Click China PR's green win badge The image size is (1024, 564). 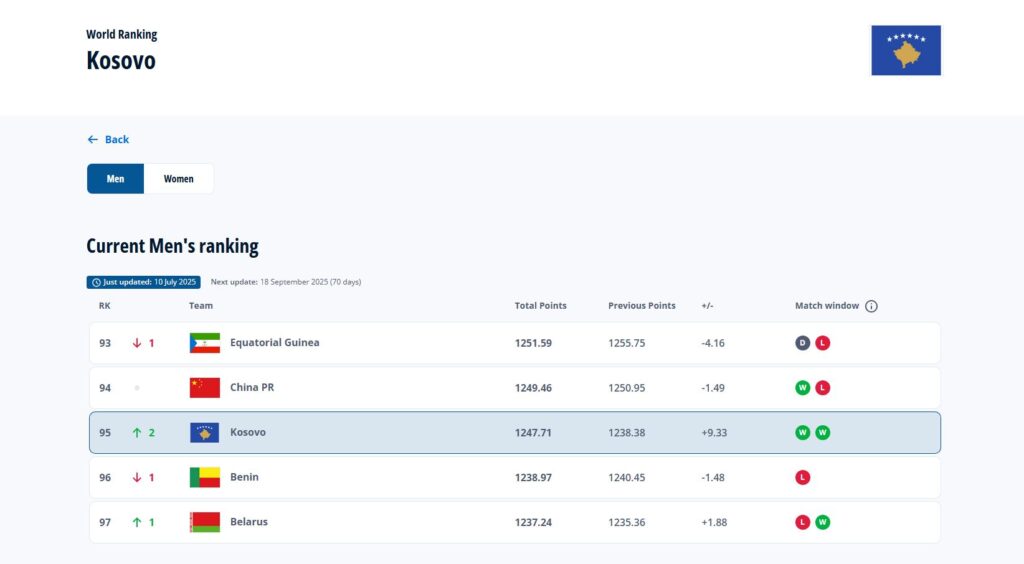click(x=803, y=388)
